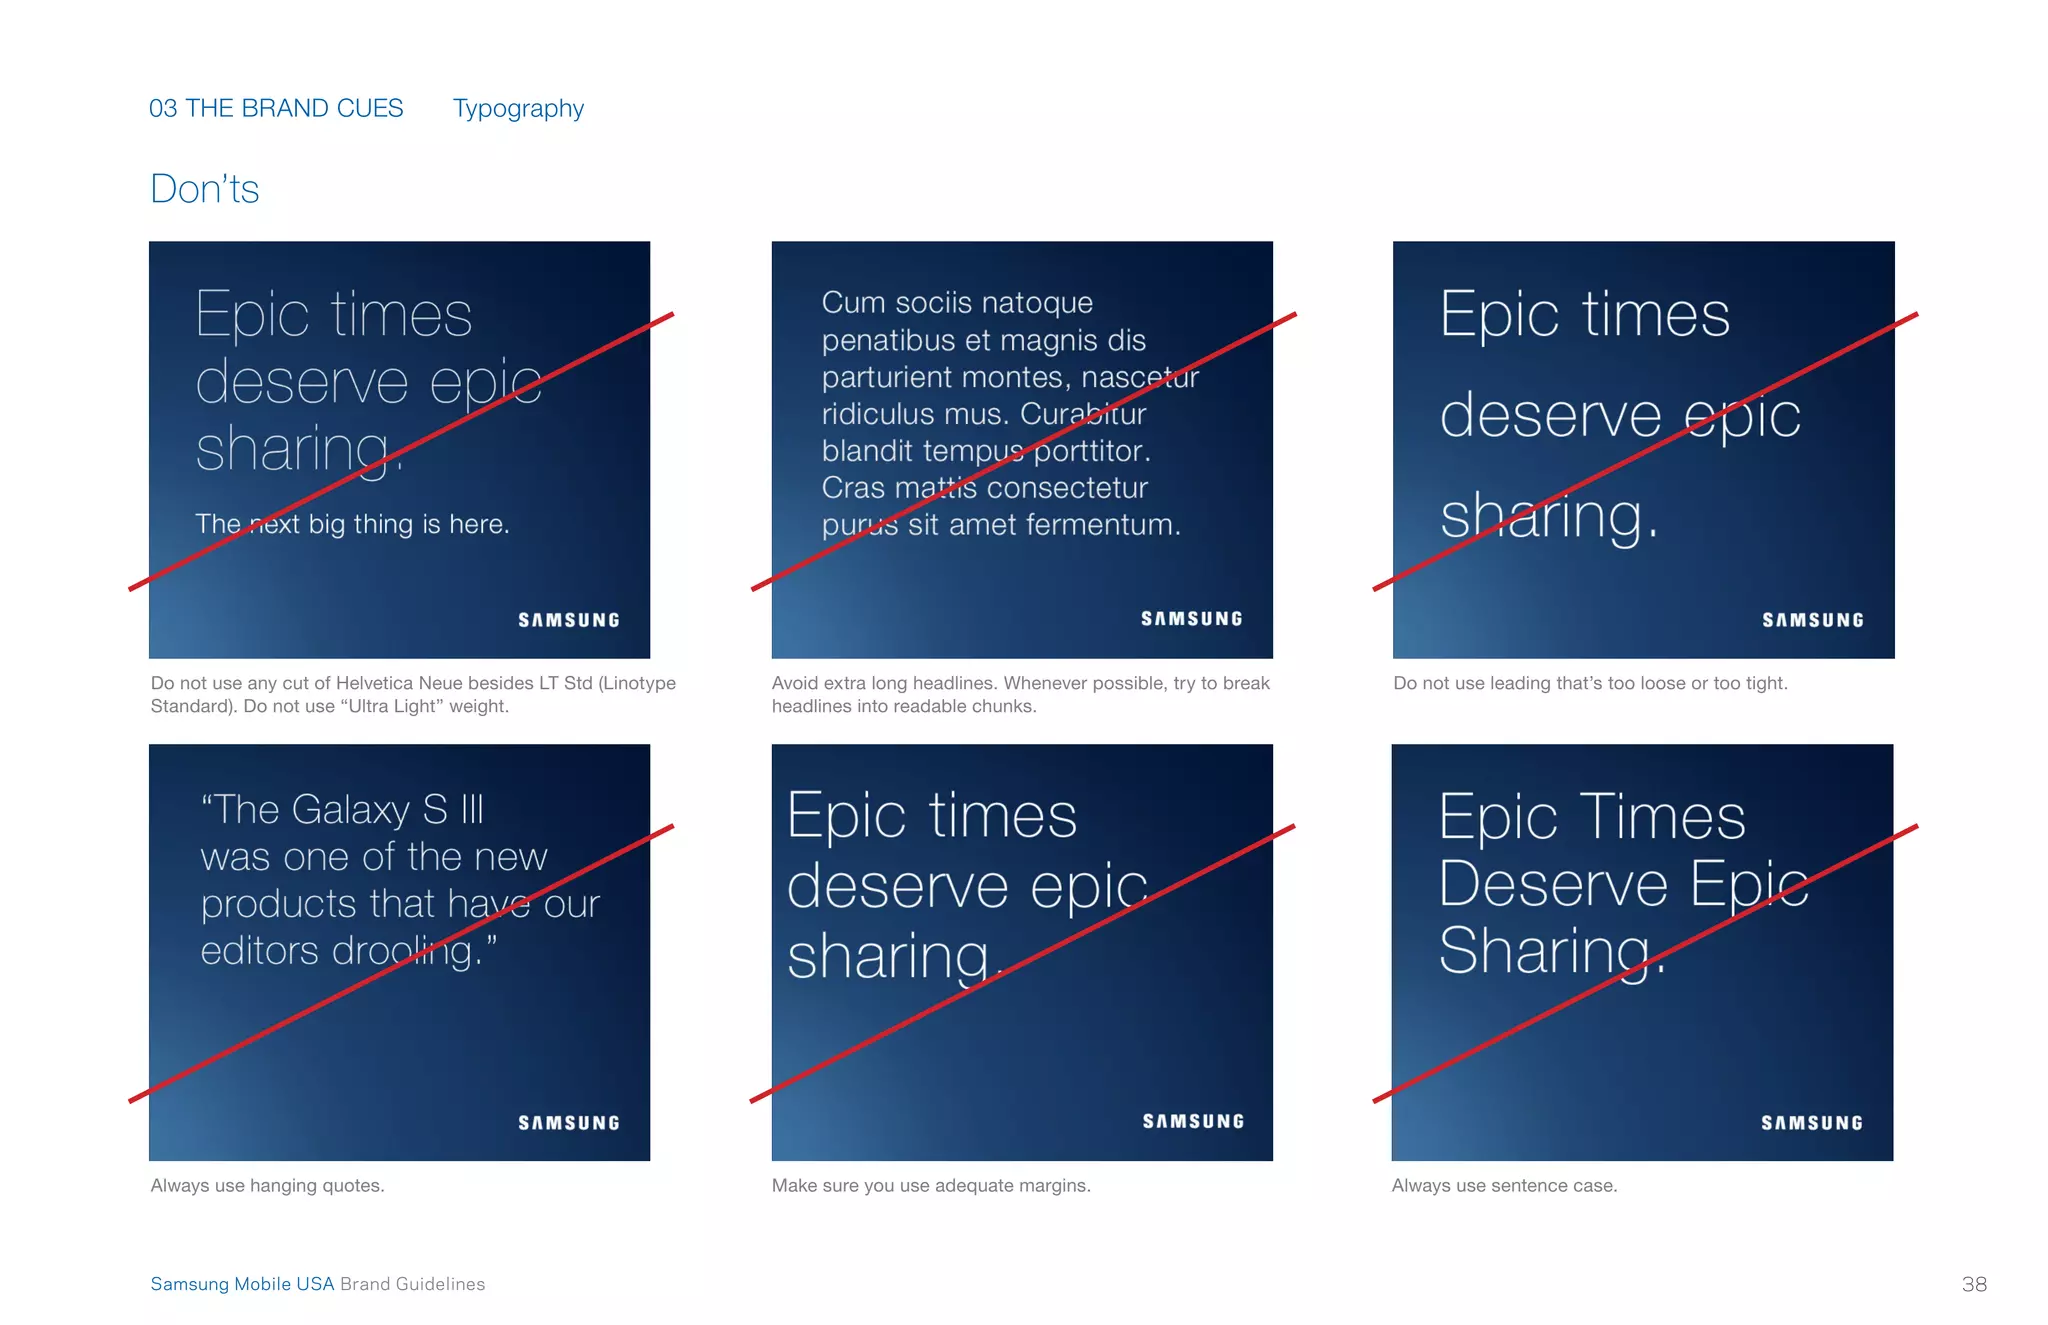Click the Samsung logo in the margins example
The width and height of the screenshot is (2048, 1325).
1194,1122
